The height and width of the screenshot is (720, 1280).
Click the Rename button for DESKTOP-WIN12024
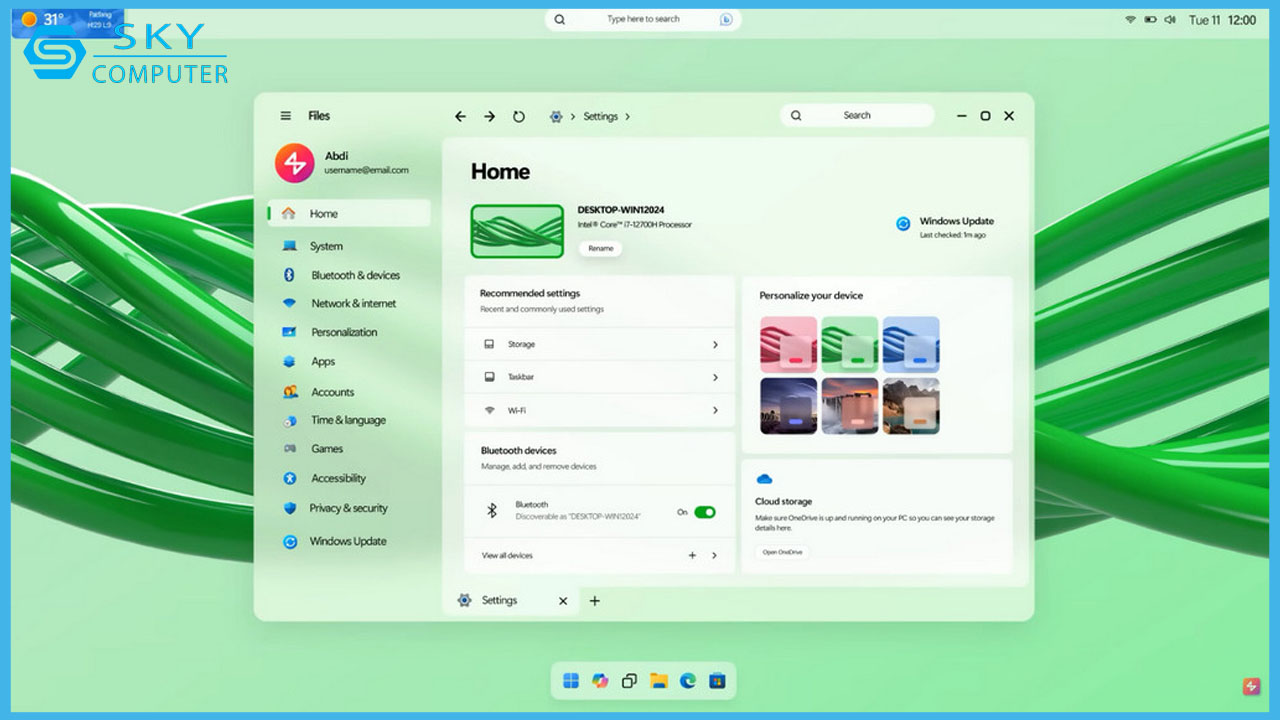point(600,248)
